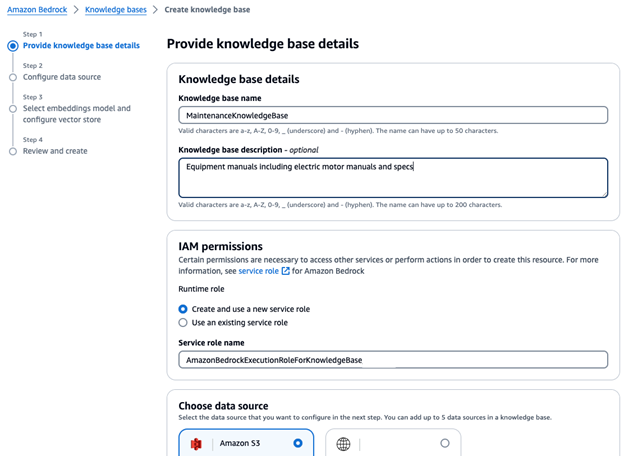Choose Use an existing service role option
This screenshot has height=456, width=624.
[x=183, y=323]
